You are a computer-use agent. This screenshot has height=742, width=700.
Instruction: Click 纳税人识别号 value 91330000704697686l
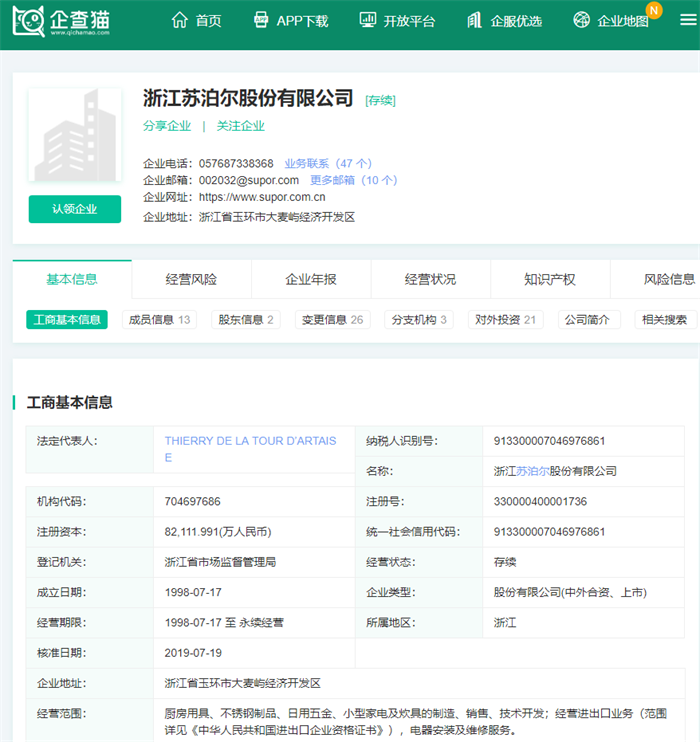(x=549, y=441)
